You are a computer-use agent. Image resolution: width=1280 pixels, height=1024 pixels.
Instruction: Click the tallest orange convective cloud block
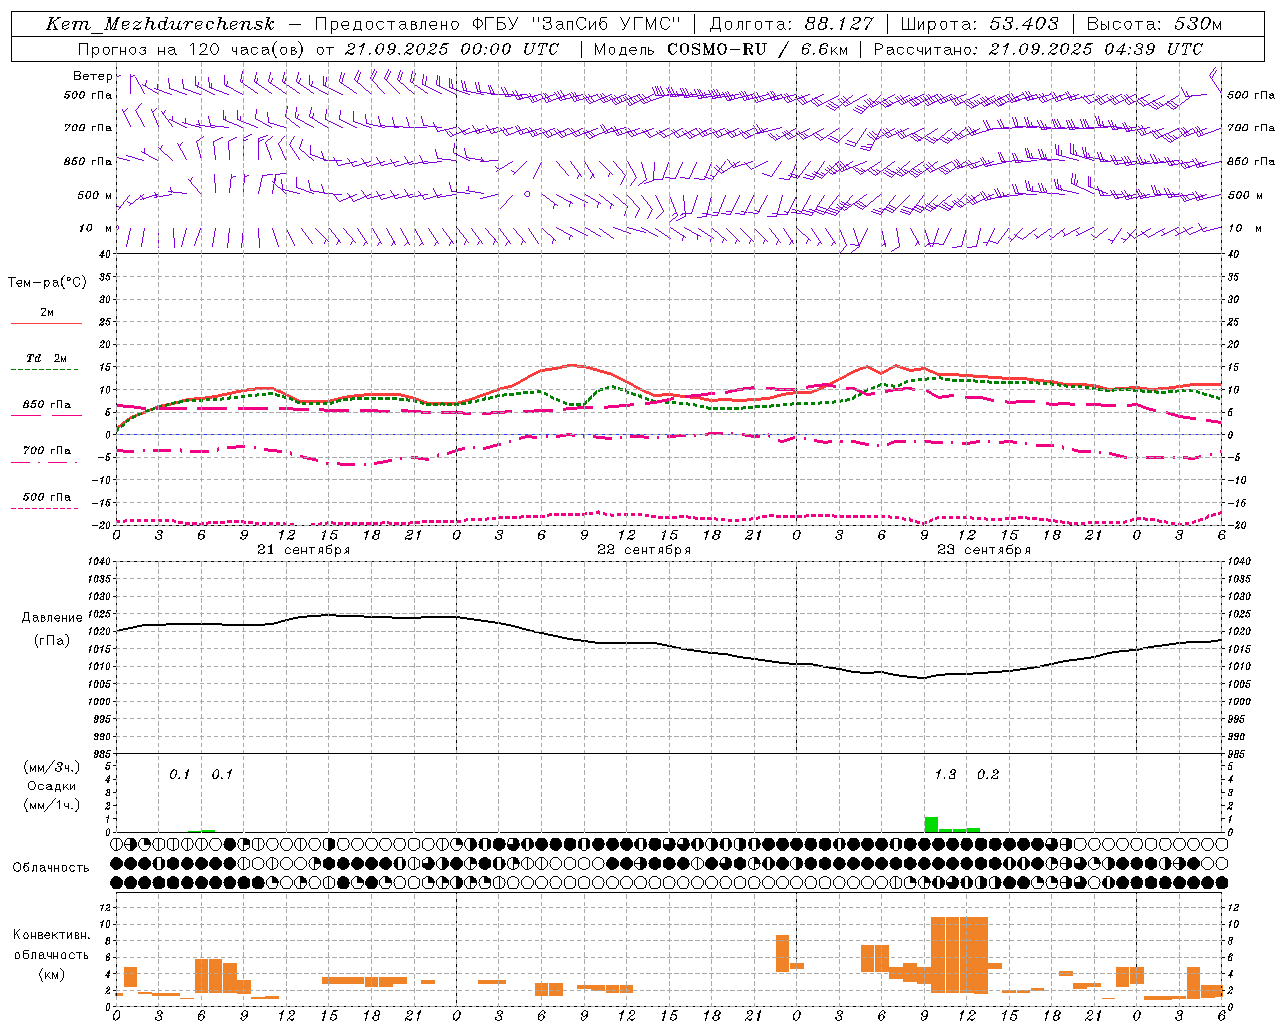point(959,954)
